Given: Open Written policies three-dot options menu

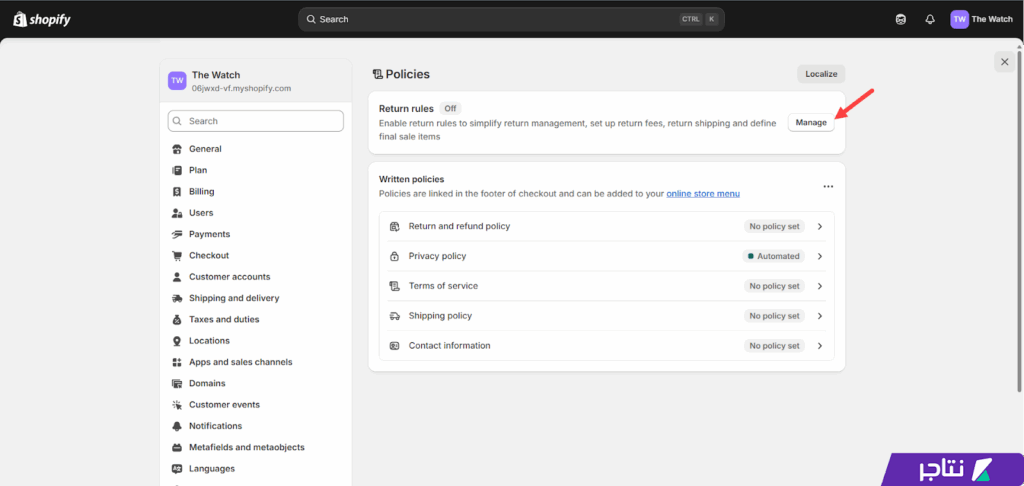Looking at the screenshot, I should (828, 186).
